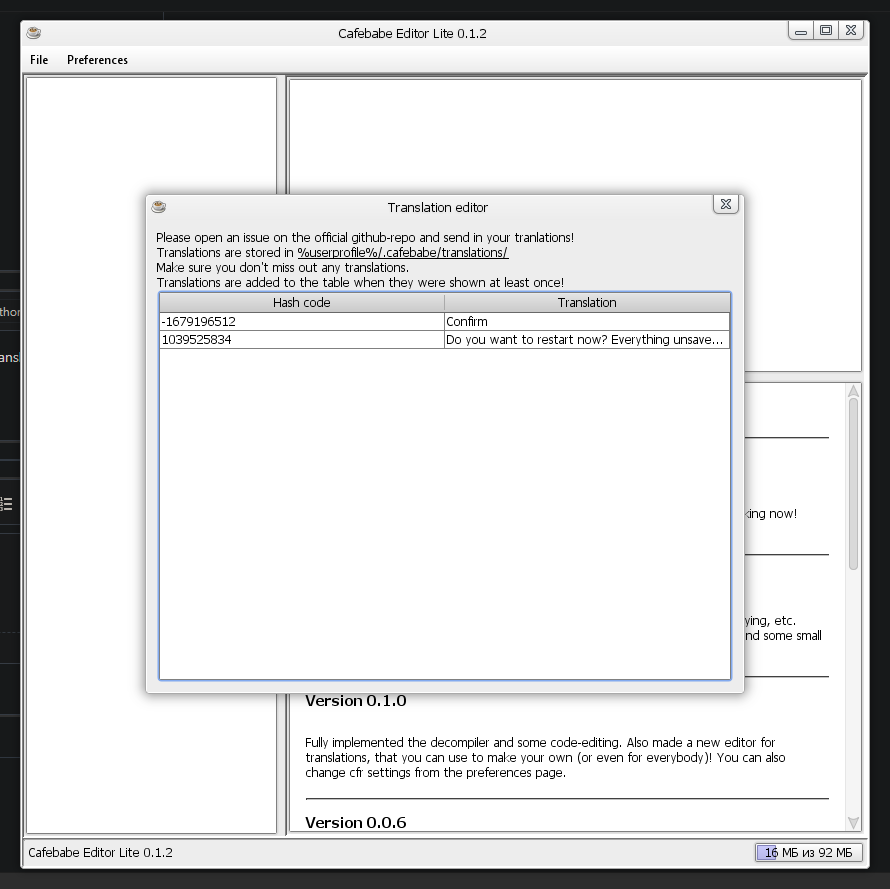Open the %userprofile%/.cafebabe/translations/ link
This screenshot has height=889, width=890.
(x=402, y=253)
